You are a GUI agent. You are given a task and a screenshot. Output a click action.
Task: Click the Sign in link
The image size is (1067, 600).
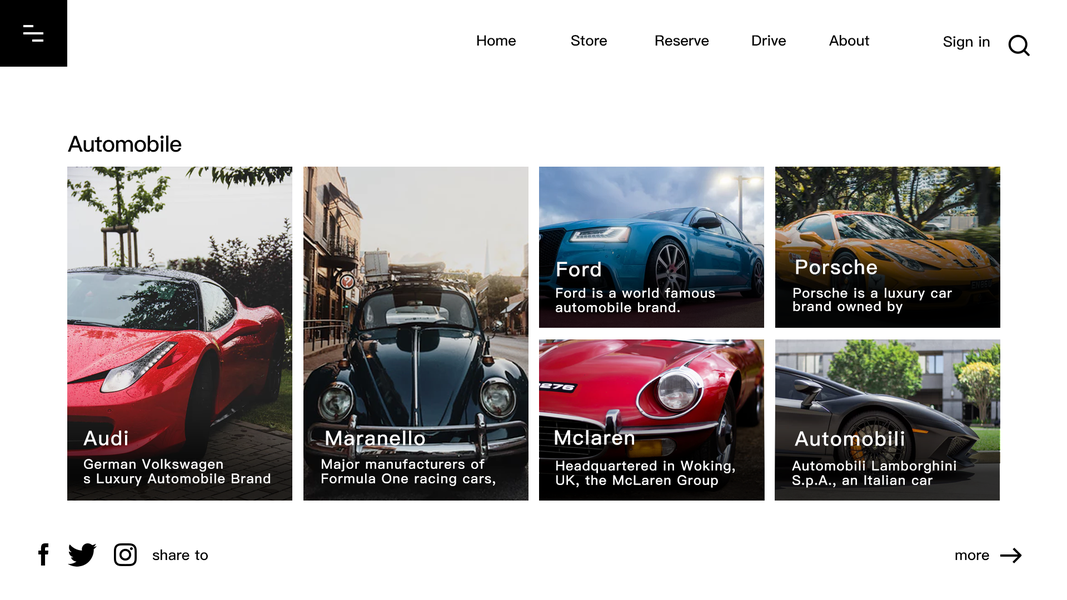[966, 42]
